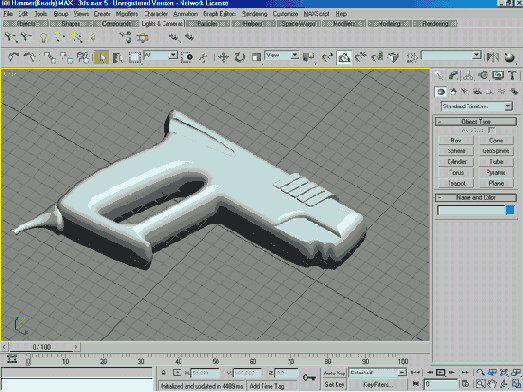Activate the Select and Move tool

click(223, 57)
